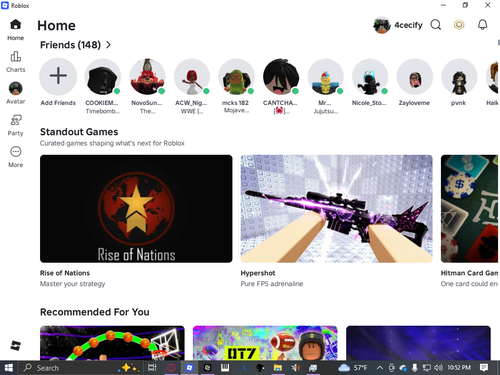
Task: Open the search magnifier in the header
Action: click(x=436, y=25)
